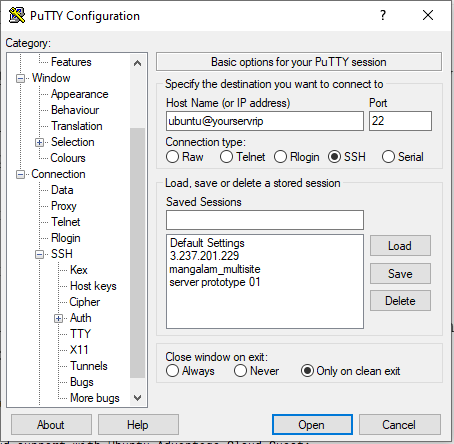Click the Host Name input field
Viewport: 454px width, 444px height.
click(x=265, y=121)
